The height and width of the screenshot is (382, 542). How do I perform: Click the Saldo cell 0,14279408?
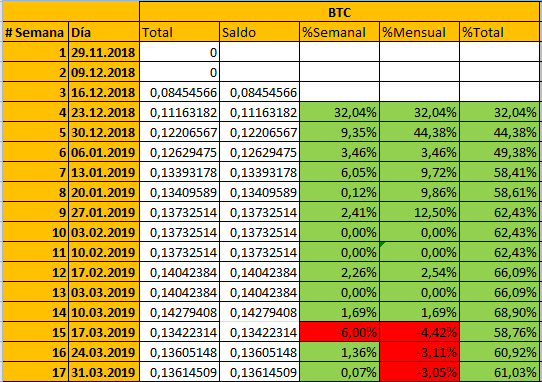[259, 312]
